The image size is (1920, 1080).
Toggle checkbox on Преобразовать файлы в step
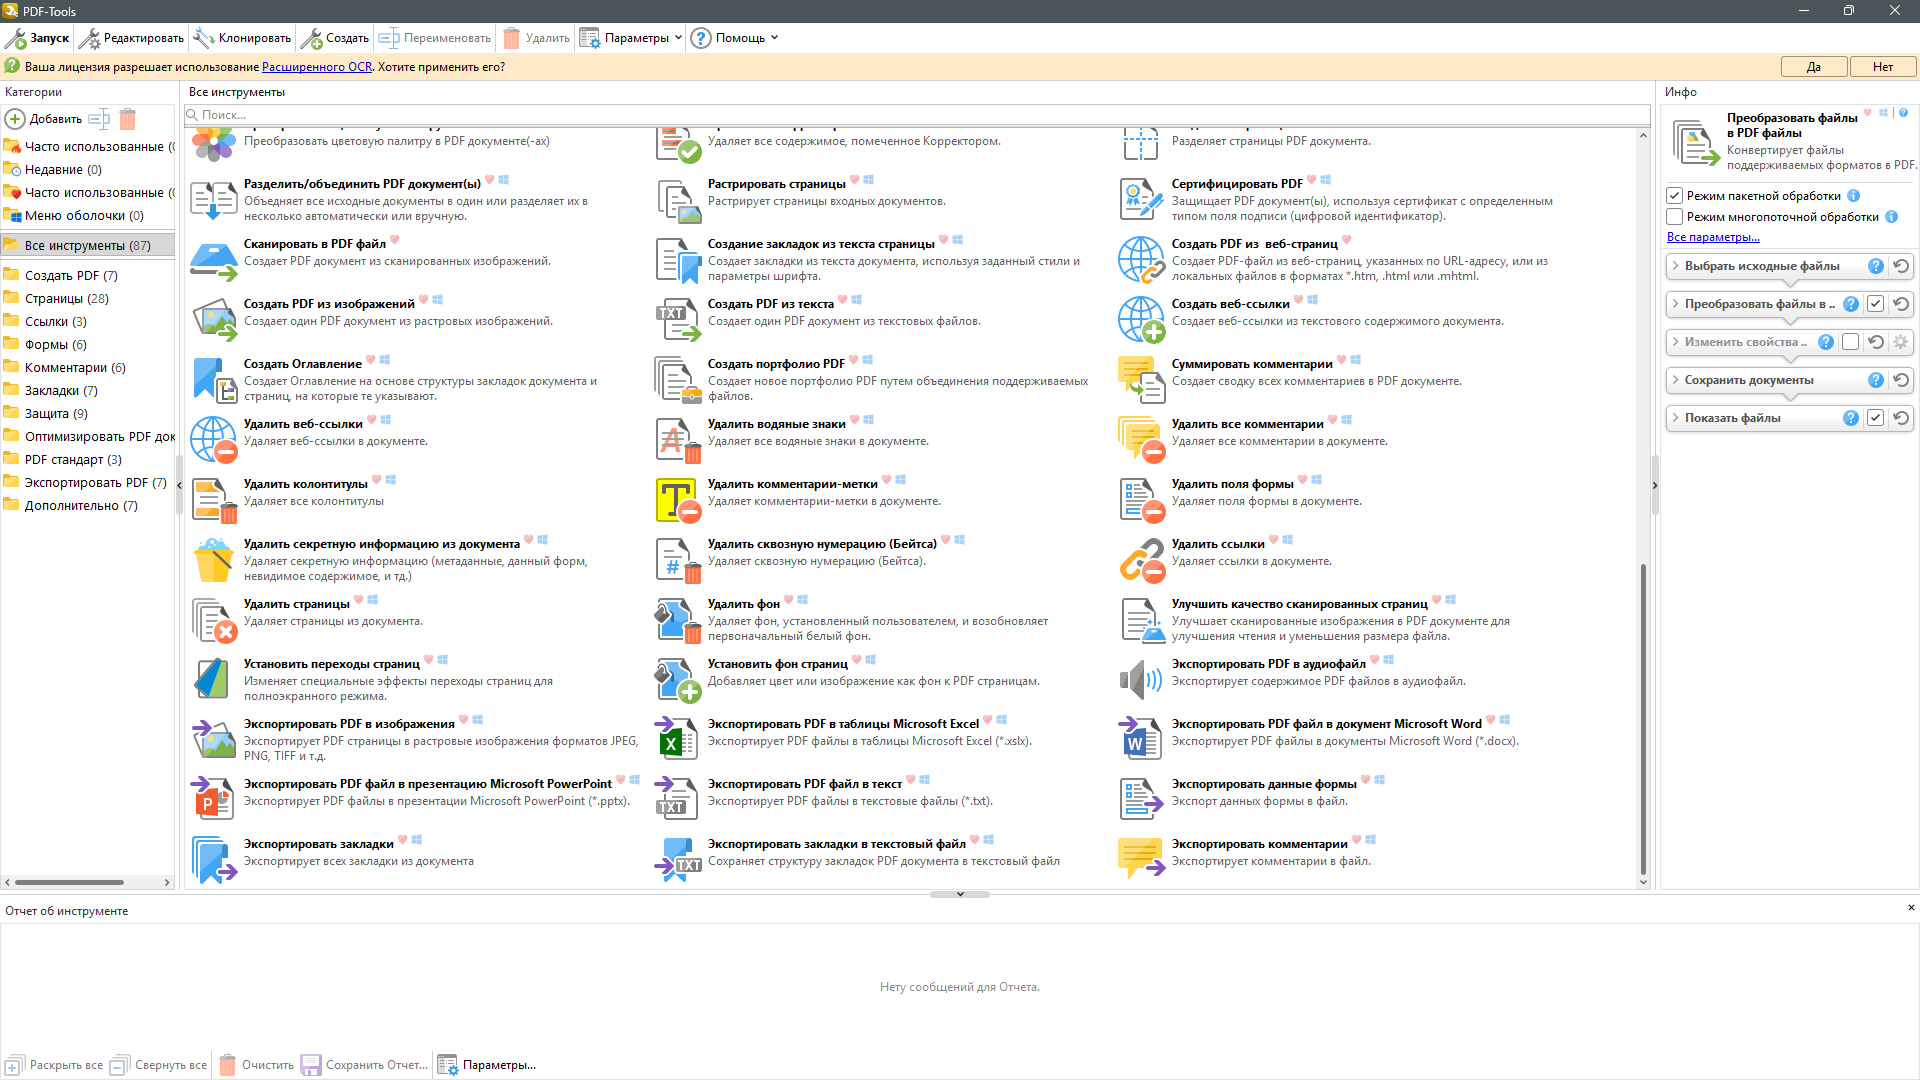1876,304
